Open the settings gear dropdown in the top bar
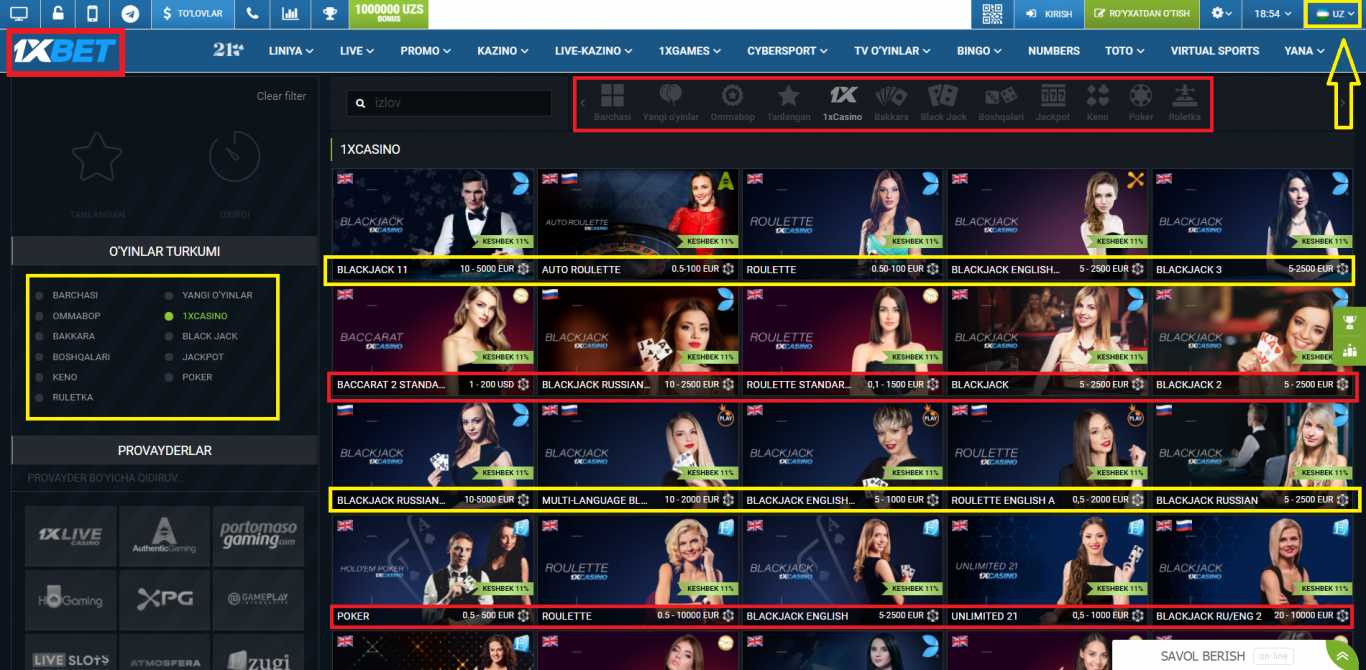 coord(1222,14)
